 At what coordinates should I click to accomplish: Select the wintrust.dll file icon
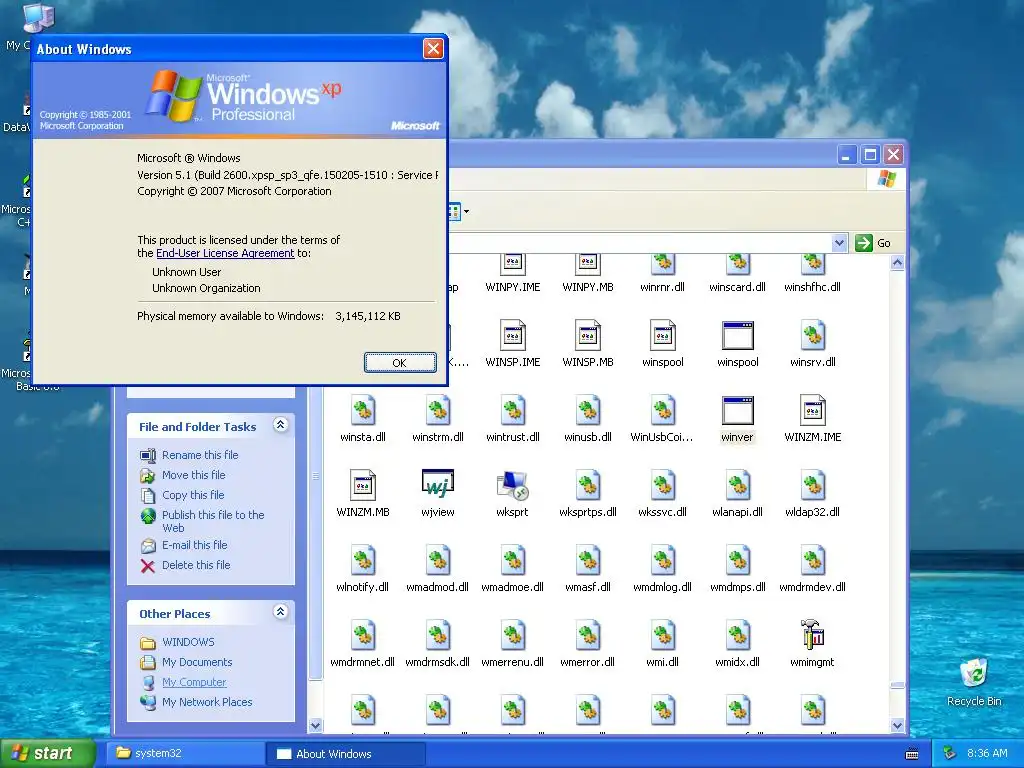click(513, 411)
